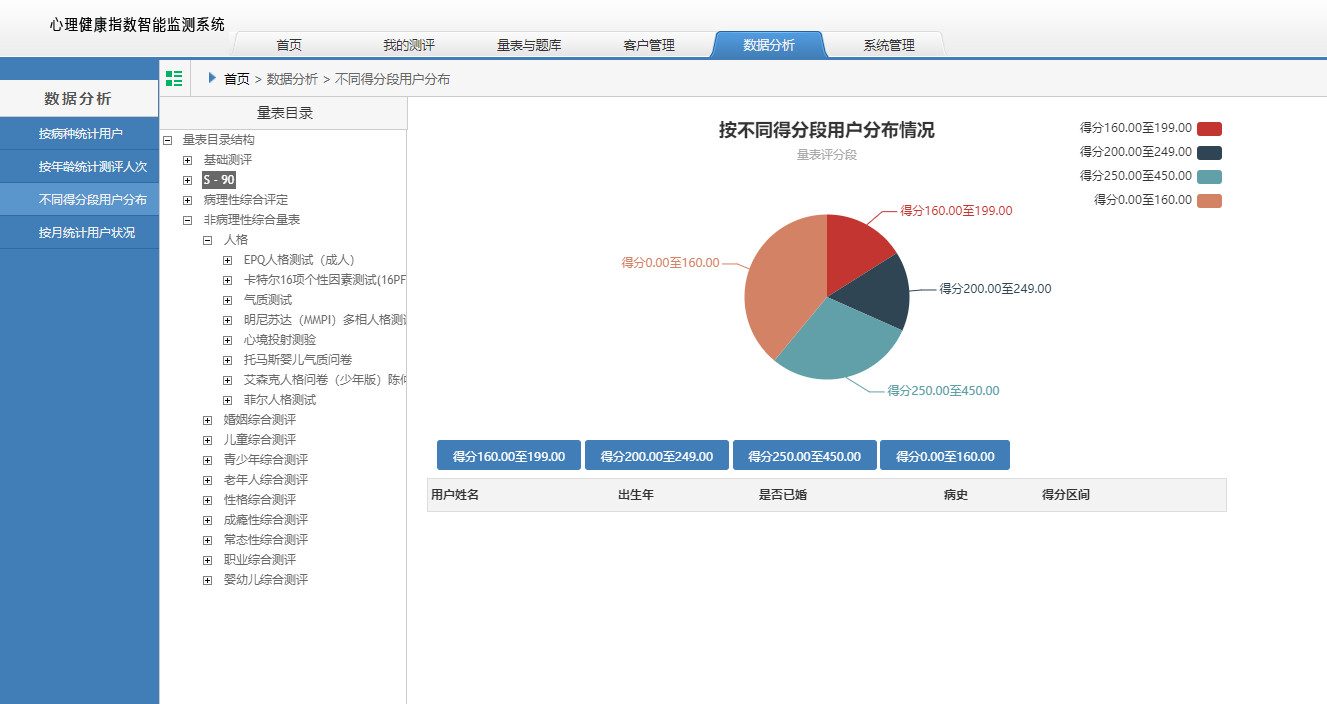This screenshot has height=704, width=1327.
Task: Open 按病种统计用户 in the sidebar
Action: (x=80, y=134)
